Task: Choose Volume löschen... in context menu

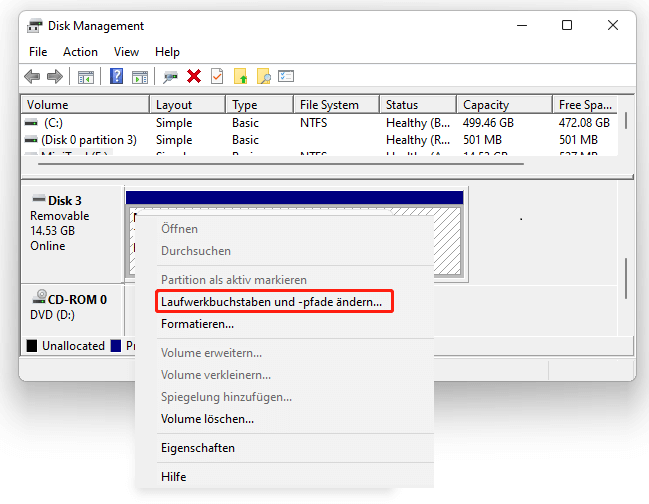Action: pos(207,419)
